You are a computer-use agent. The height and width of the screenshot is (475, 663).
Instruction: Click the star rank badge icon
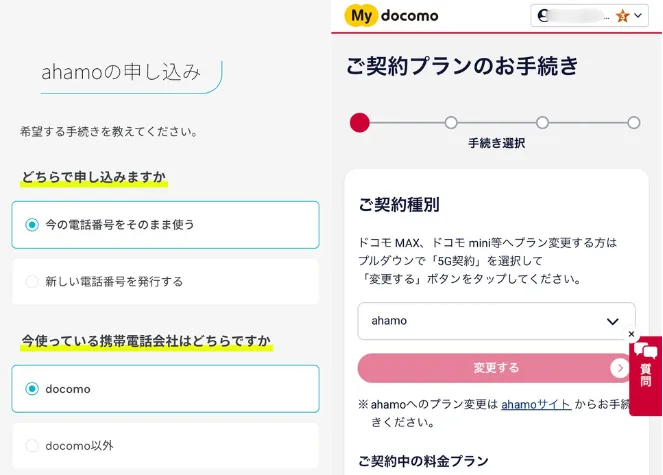622,16
